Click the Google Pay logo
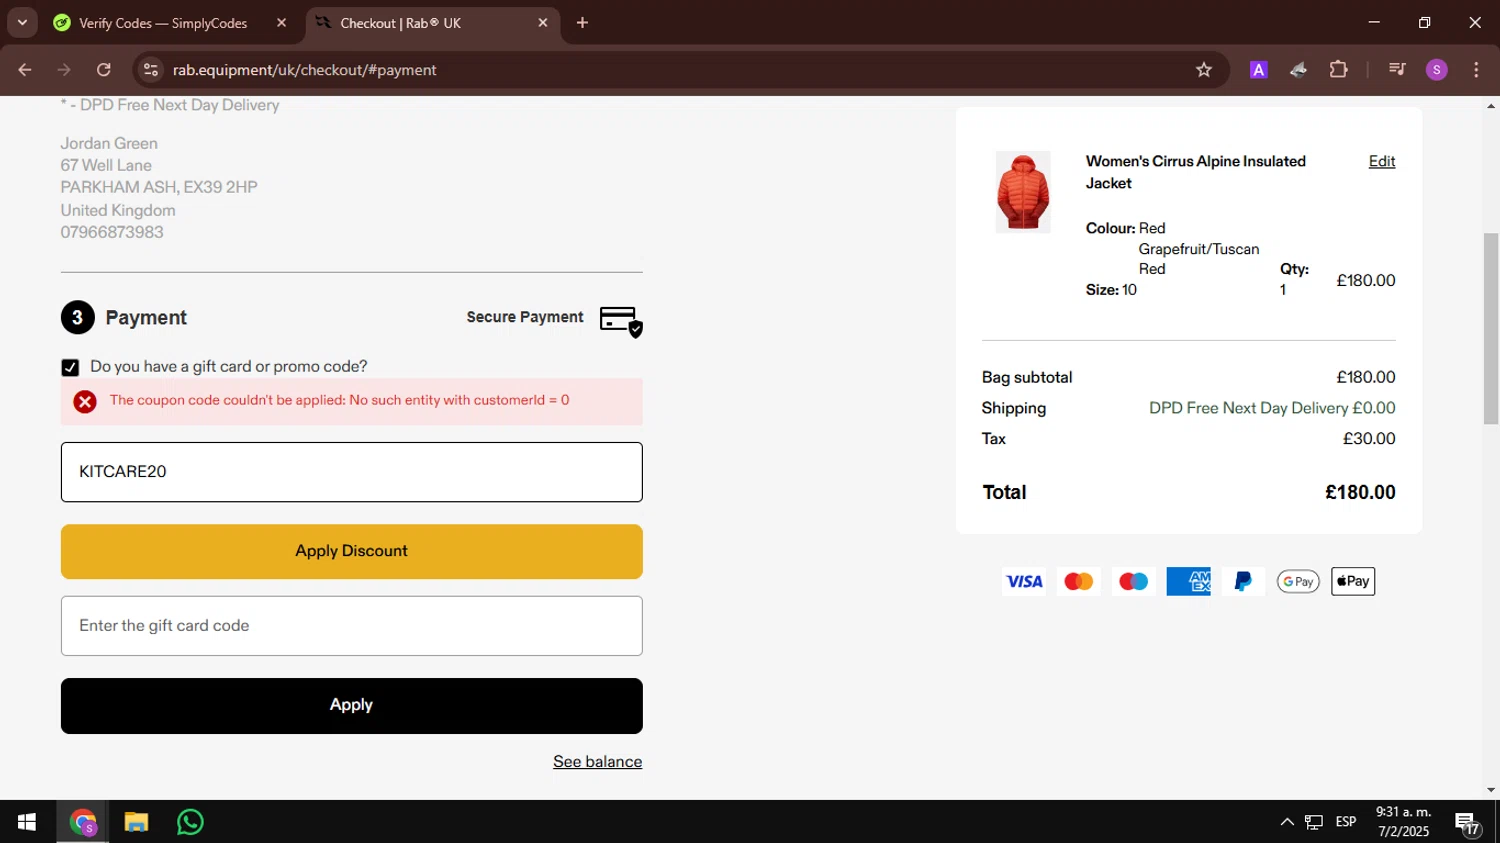 tap(1298, 581)
